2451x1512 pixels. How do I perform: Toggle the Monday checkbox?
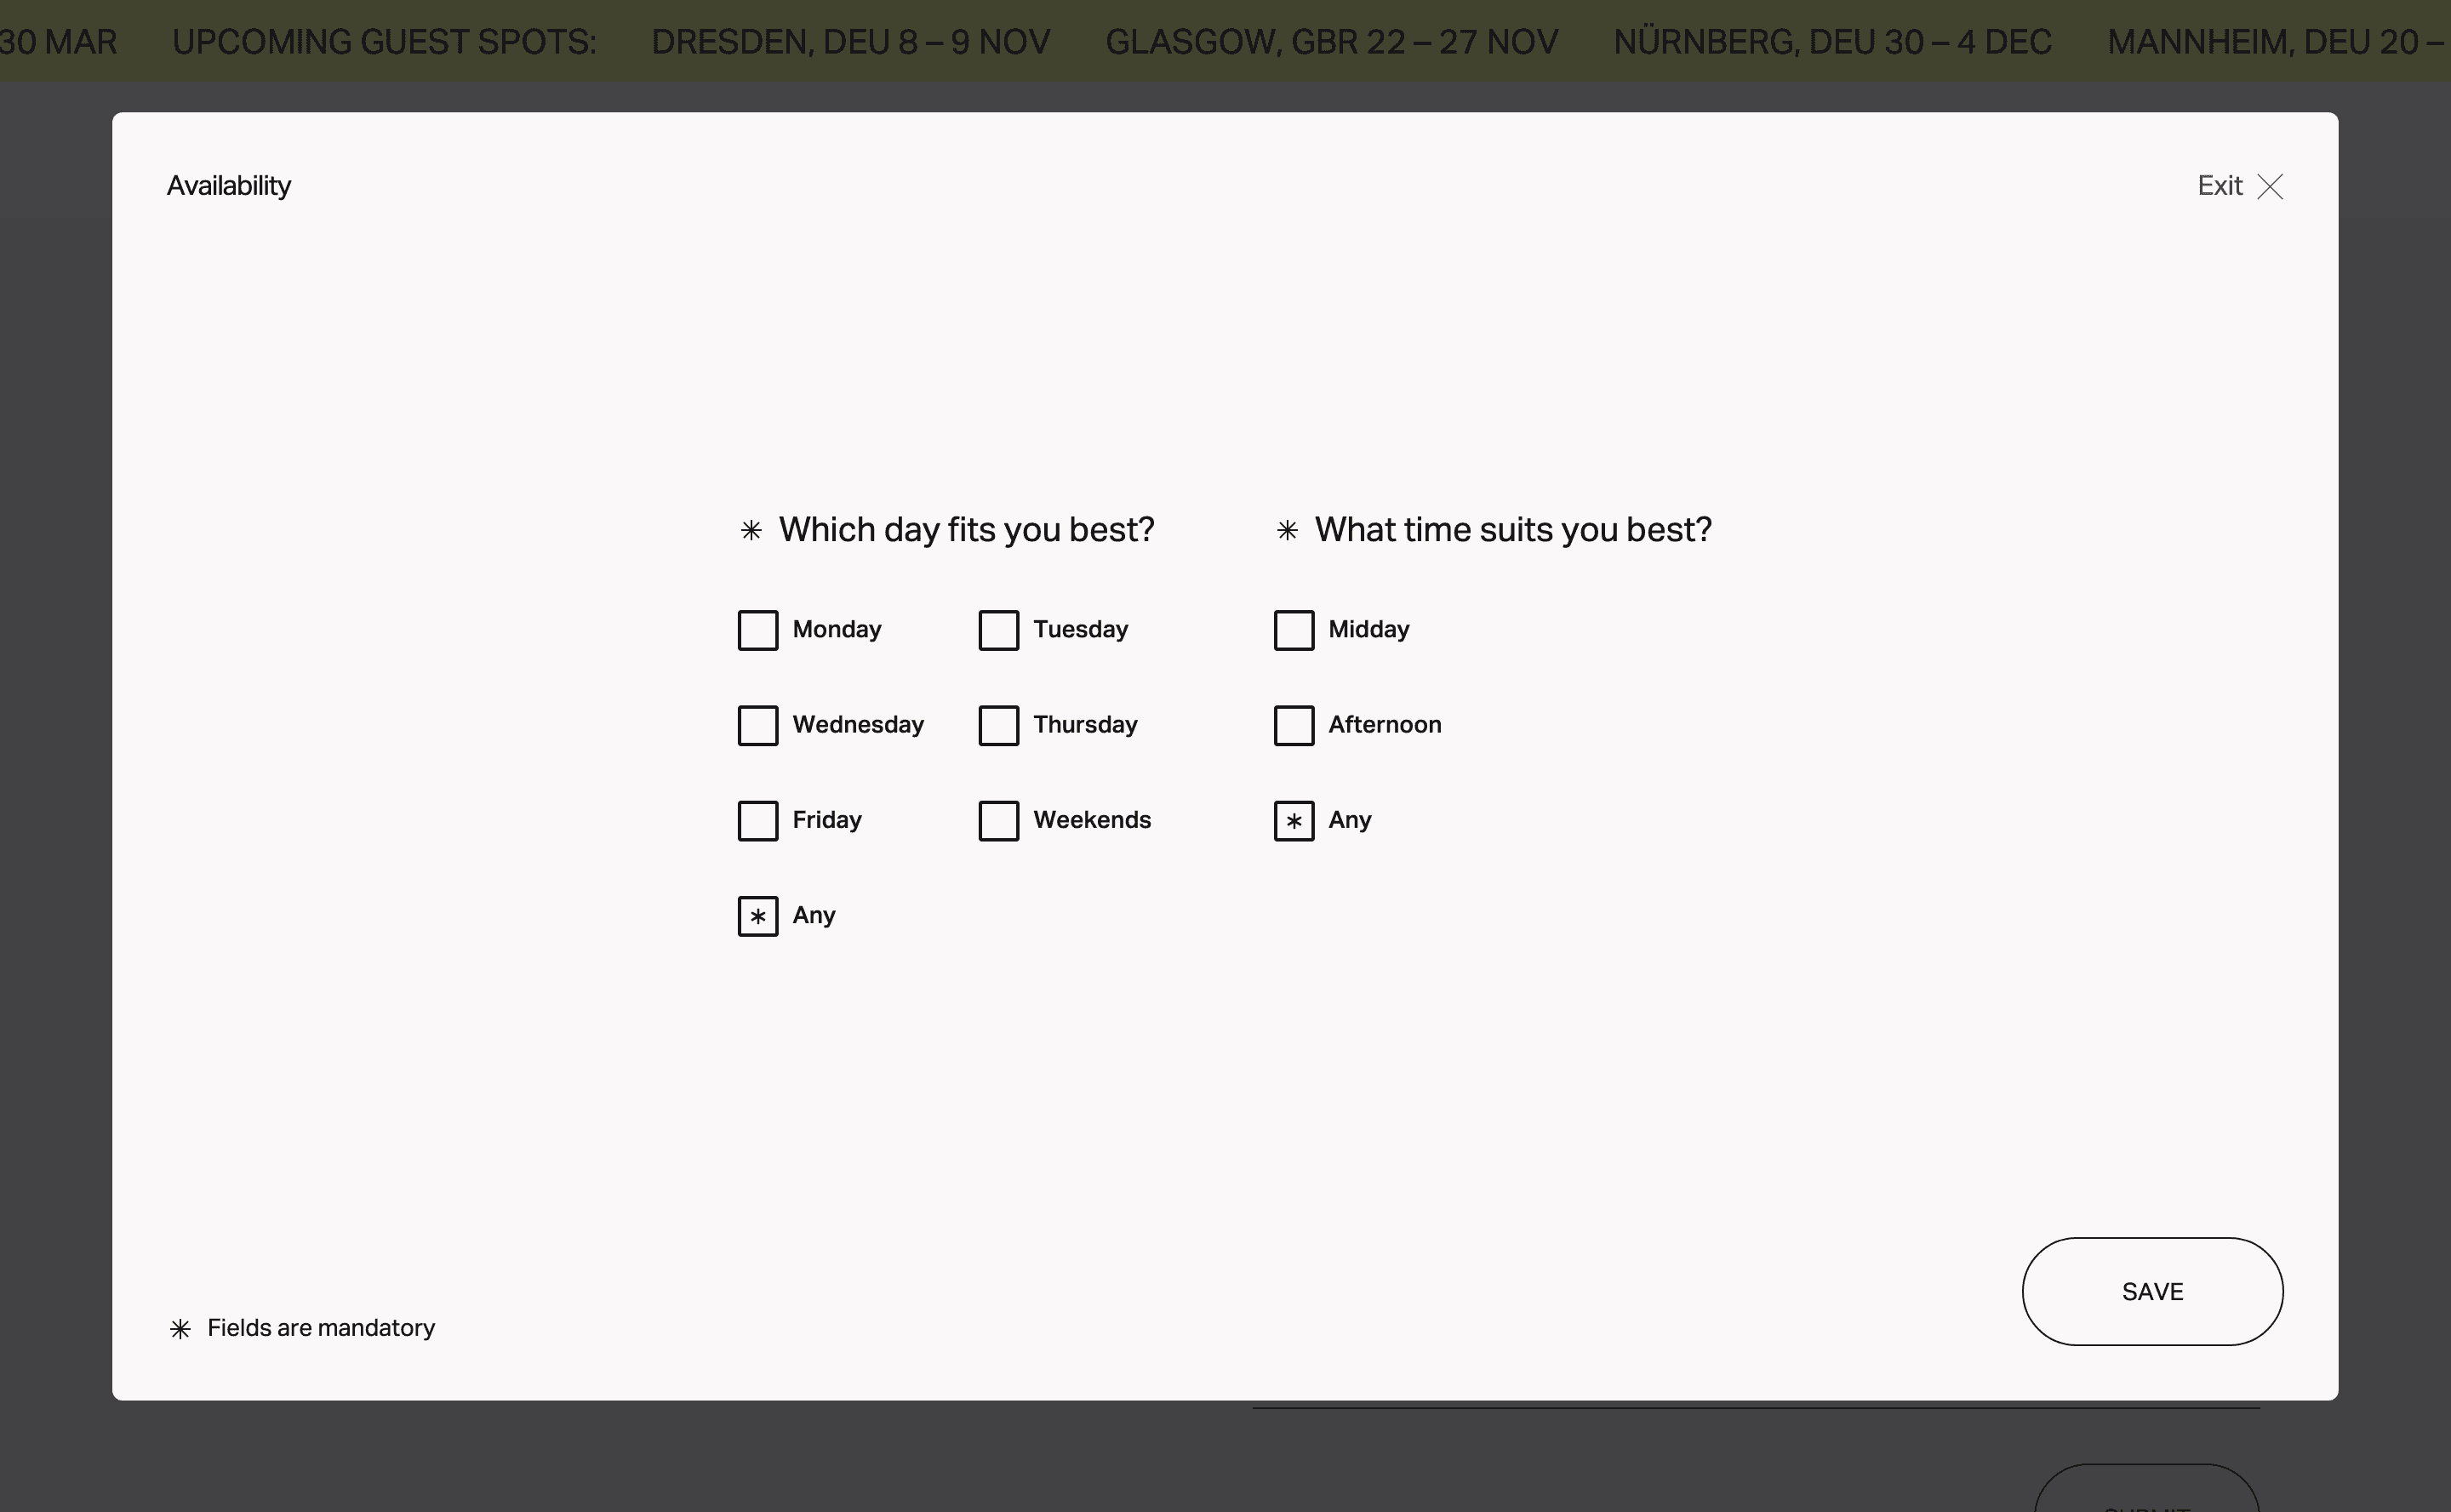(758, 628)
